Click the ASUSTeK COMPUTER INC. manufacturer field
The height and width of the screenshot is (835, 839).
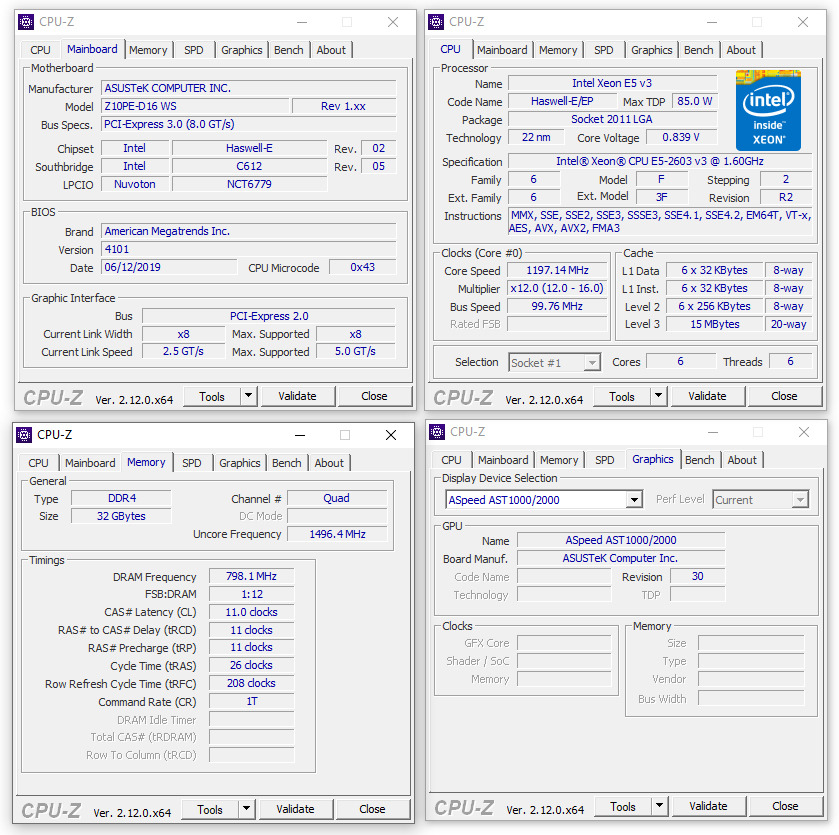pos(249,88)
